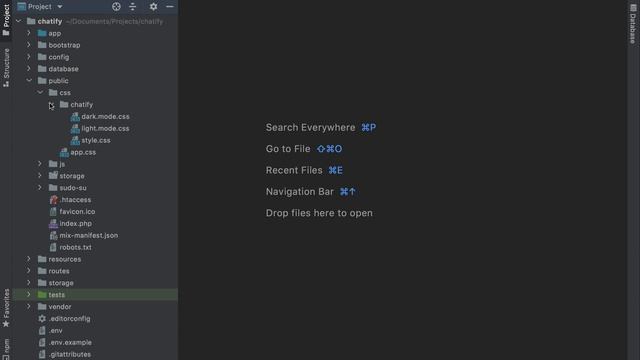Select the .htaccess file name
The height and width of the screenshot is (360, 640).
(x=76, y=200)
